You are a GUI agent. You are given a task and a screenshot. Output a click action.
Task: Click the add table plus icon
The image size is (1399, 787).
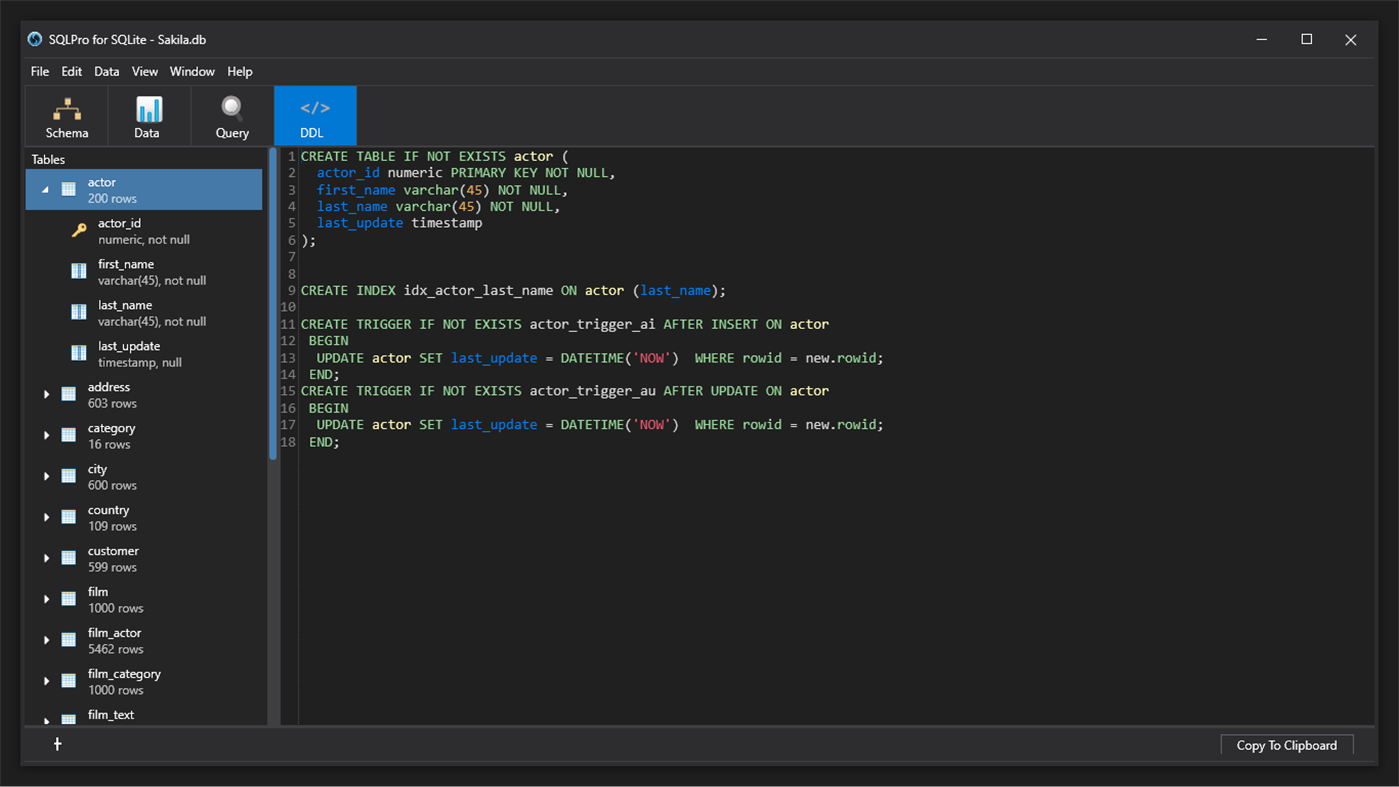point(58,744)
